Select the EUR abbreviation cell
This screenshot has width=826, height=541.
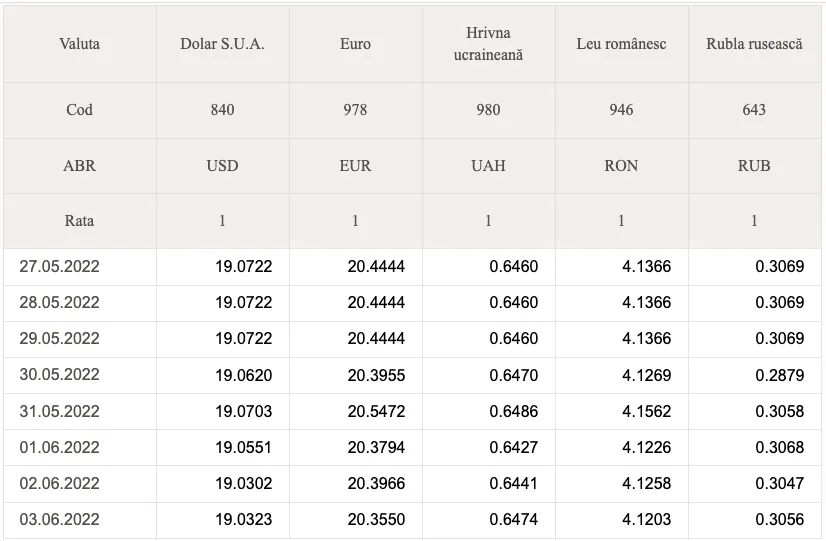356,166
